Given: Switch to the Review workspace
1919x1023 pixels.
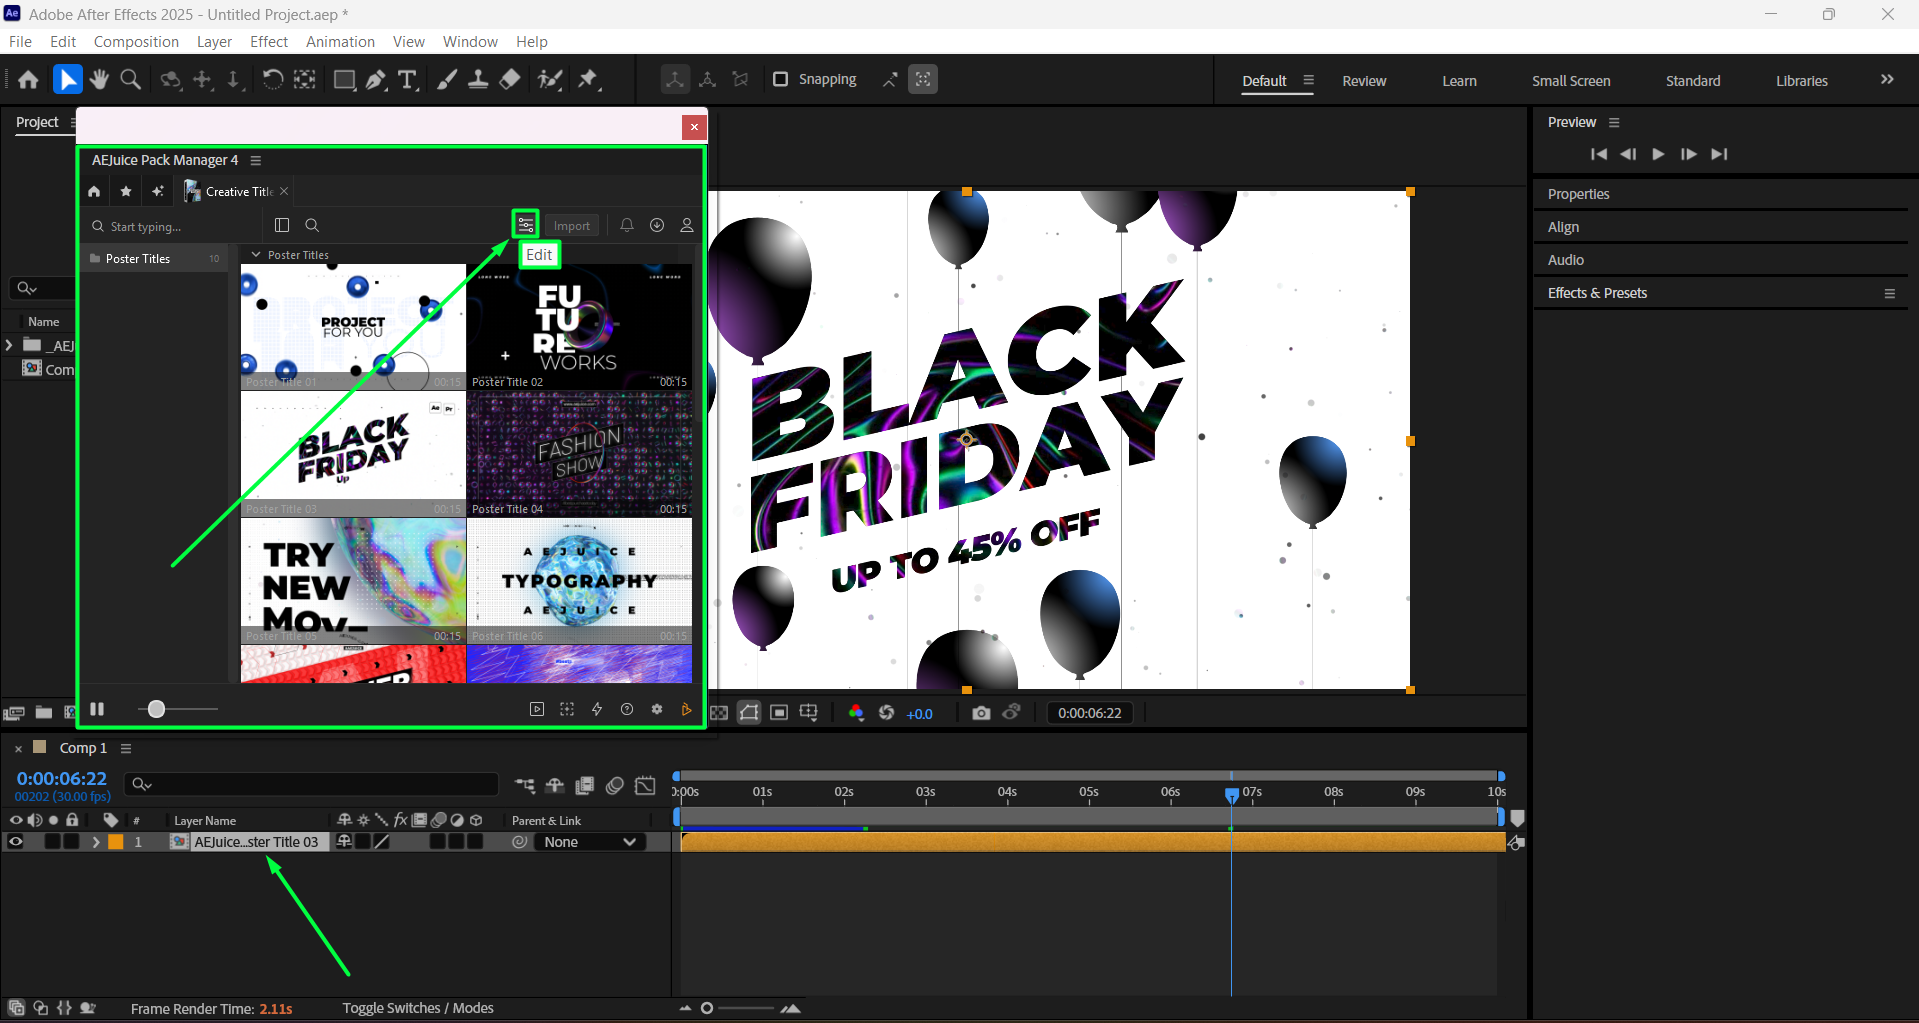Looking at the screenshot, I should point(1363,81).
